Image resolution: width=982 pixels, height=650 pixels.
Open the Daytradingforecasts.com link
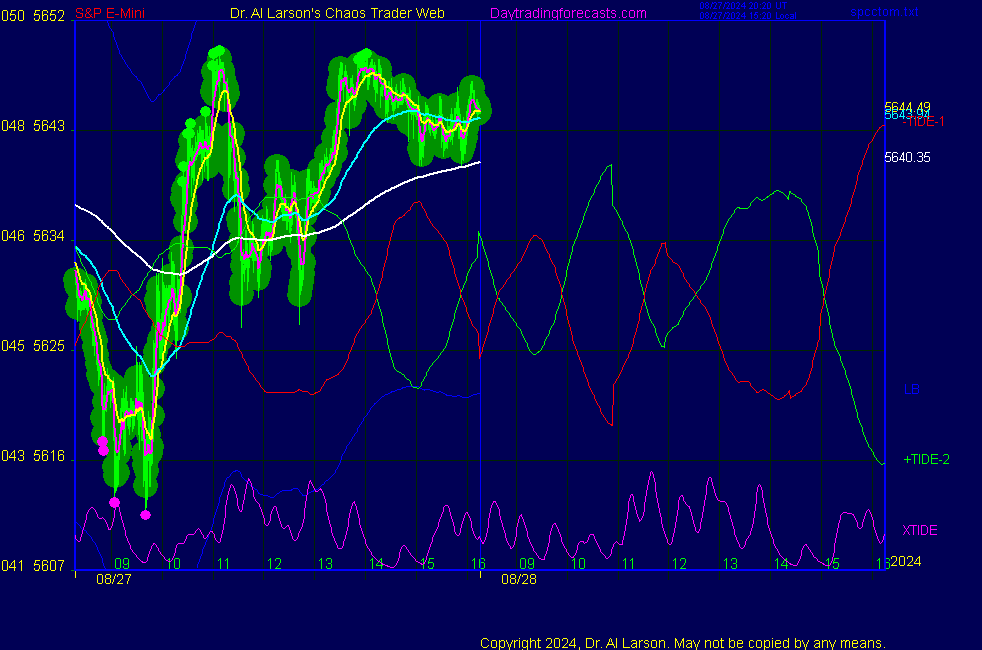[x=568, y=13]
